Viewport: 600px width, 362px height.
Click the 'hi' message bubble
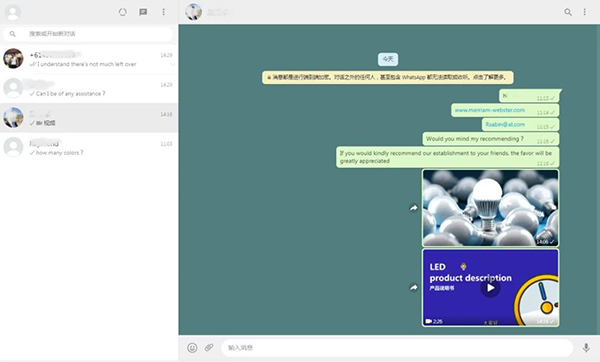(529, 96)
